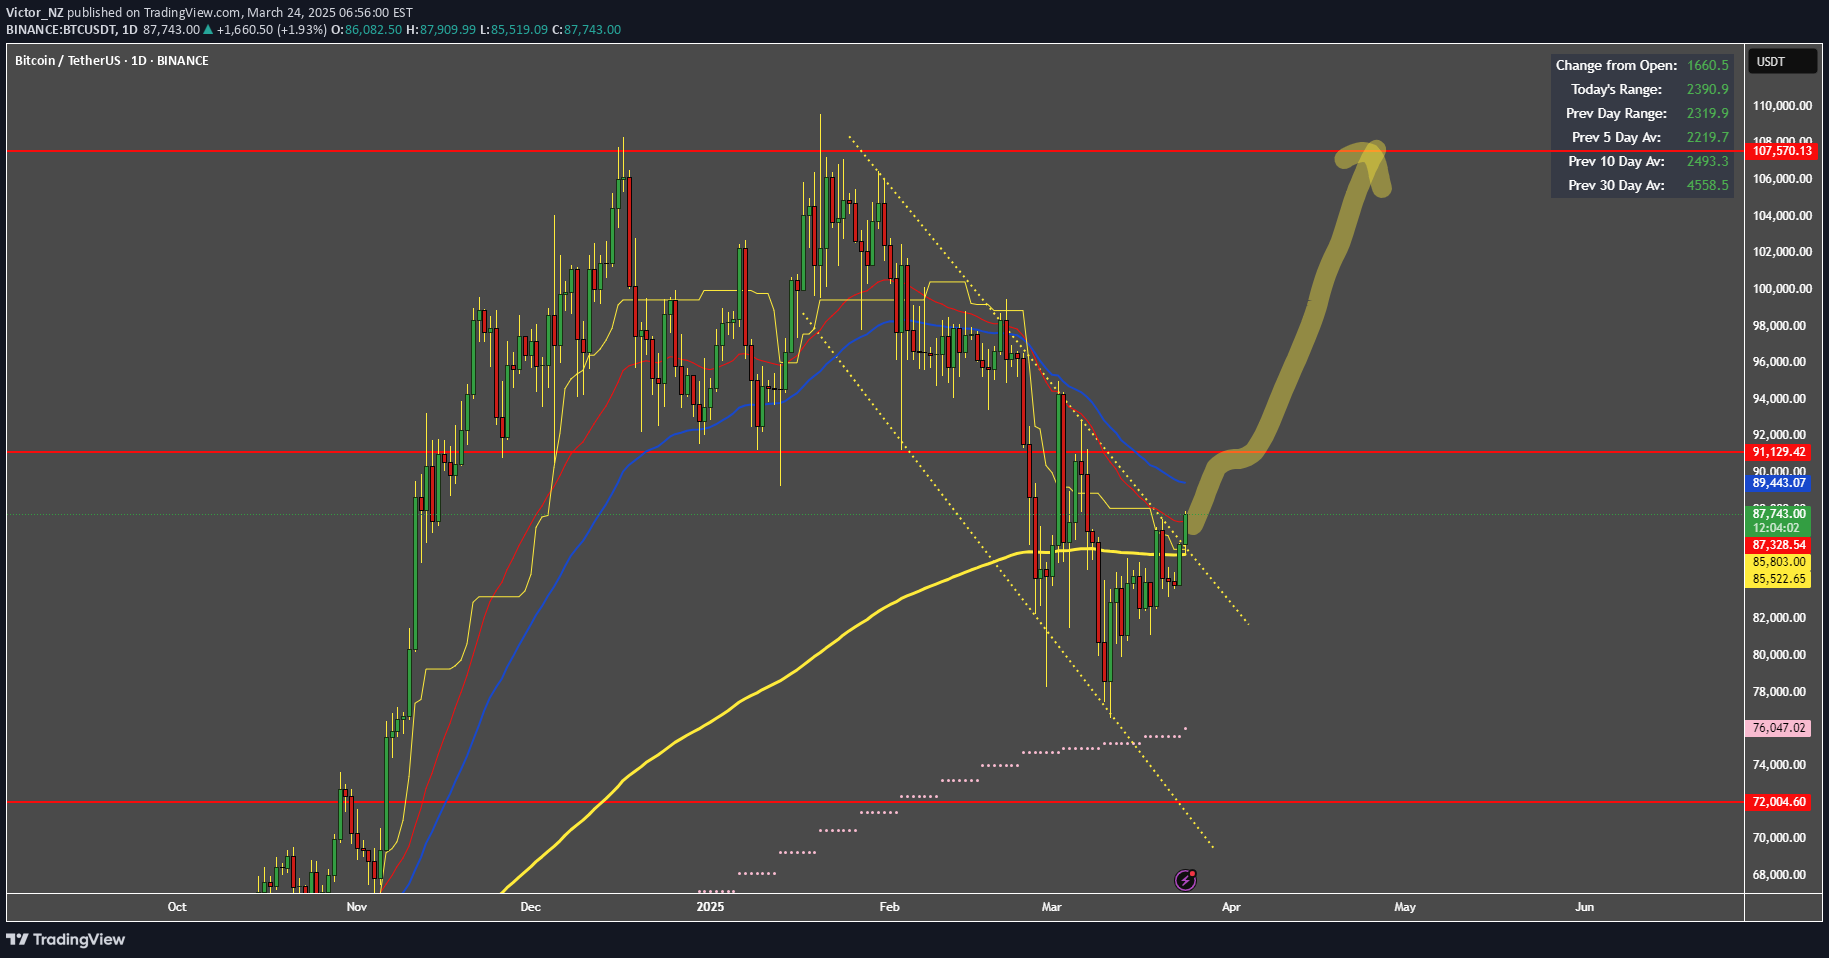Click the BINANCE:BTCUSDT symbol text in header
The image size is (1829, 958).
click(x=62, y=29)
